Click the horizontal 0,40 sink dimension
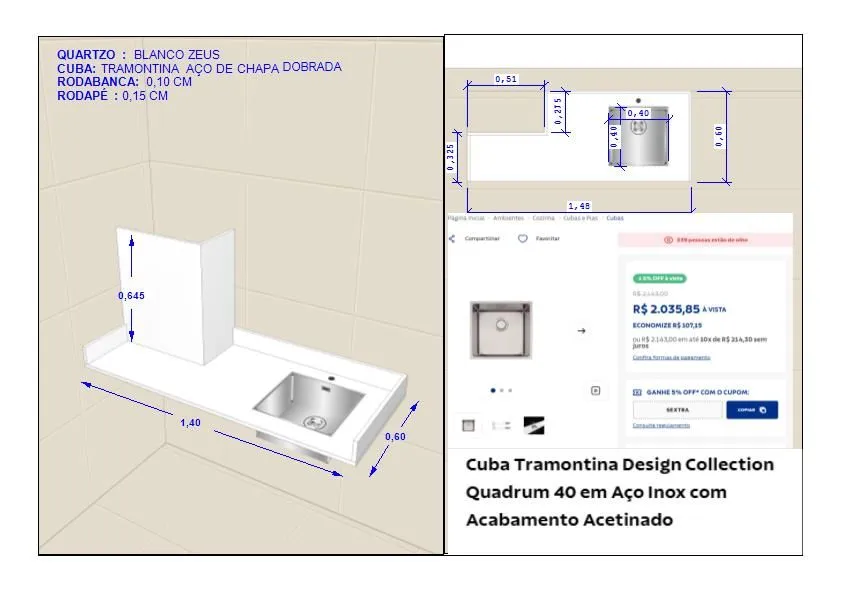841x595 pixels. pyautogui.click(x=638, y=113)
